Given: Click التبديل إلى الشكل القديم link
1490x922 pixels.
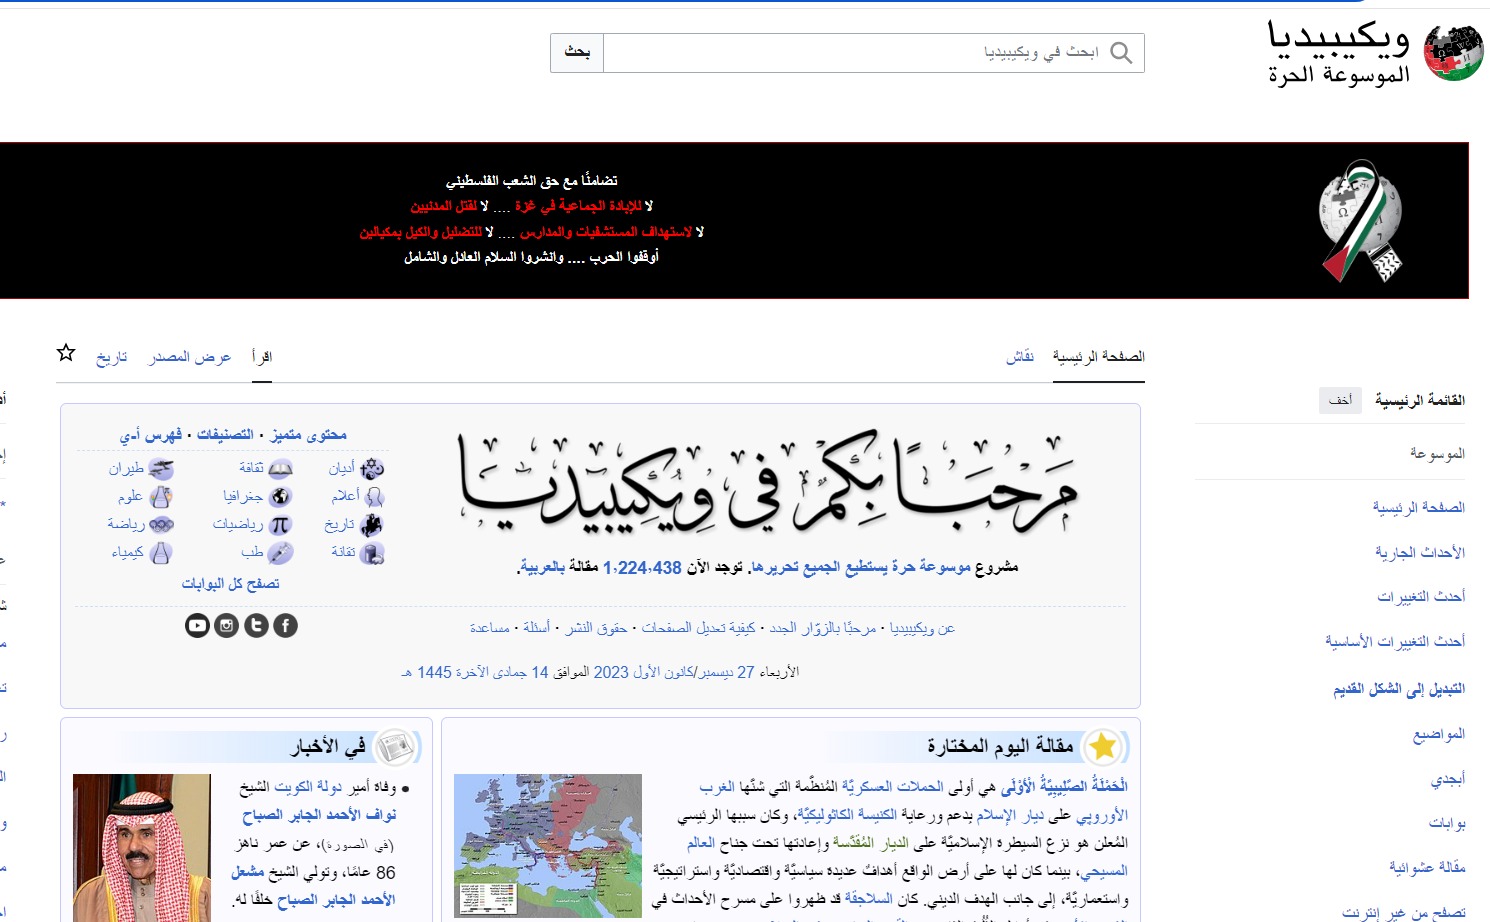Looking at the screenshot, I should coord(1399,689).
